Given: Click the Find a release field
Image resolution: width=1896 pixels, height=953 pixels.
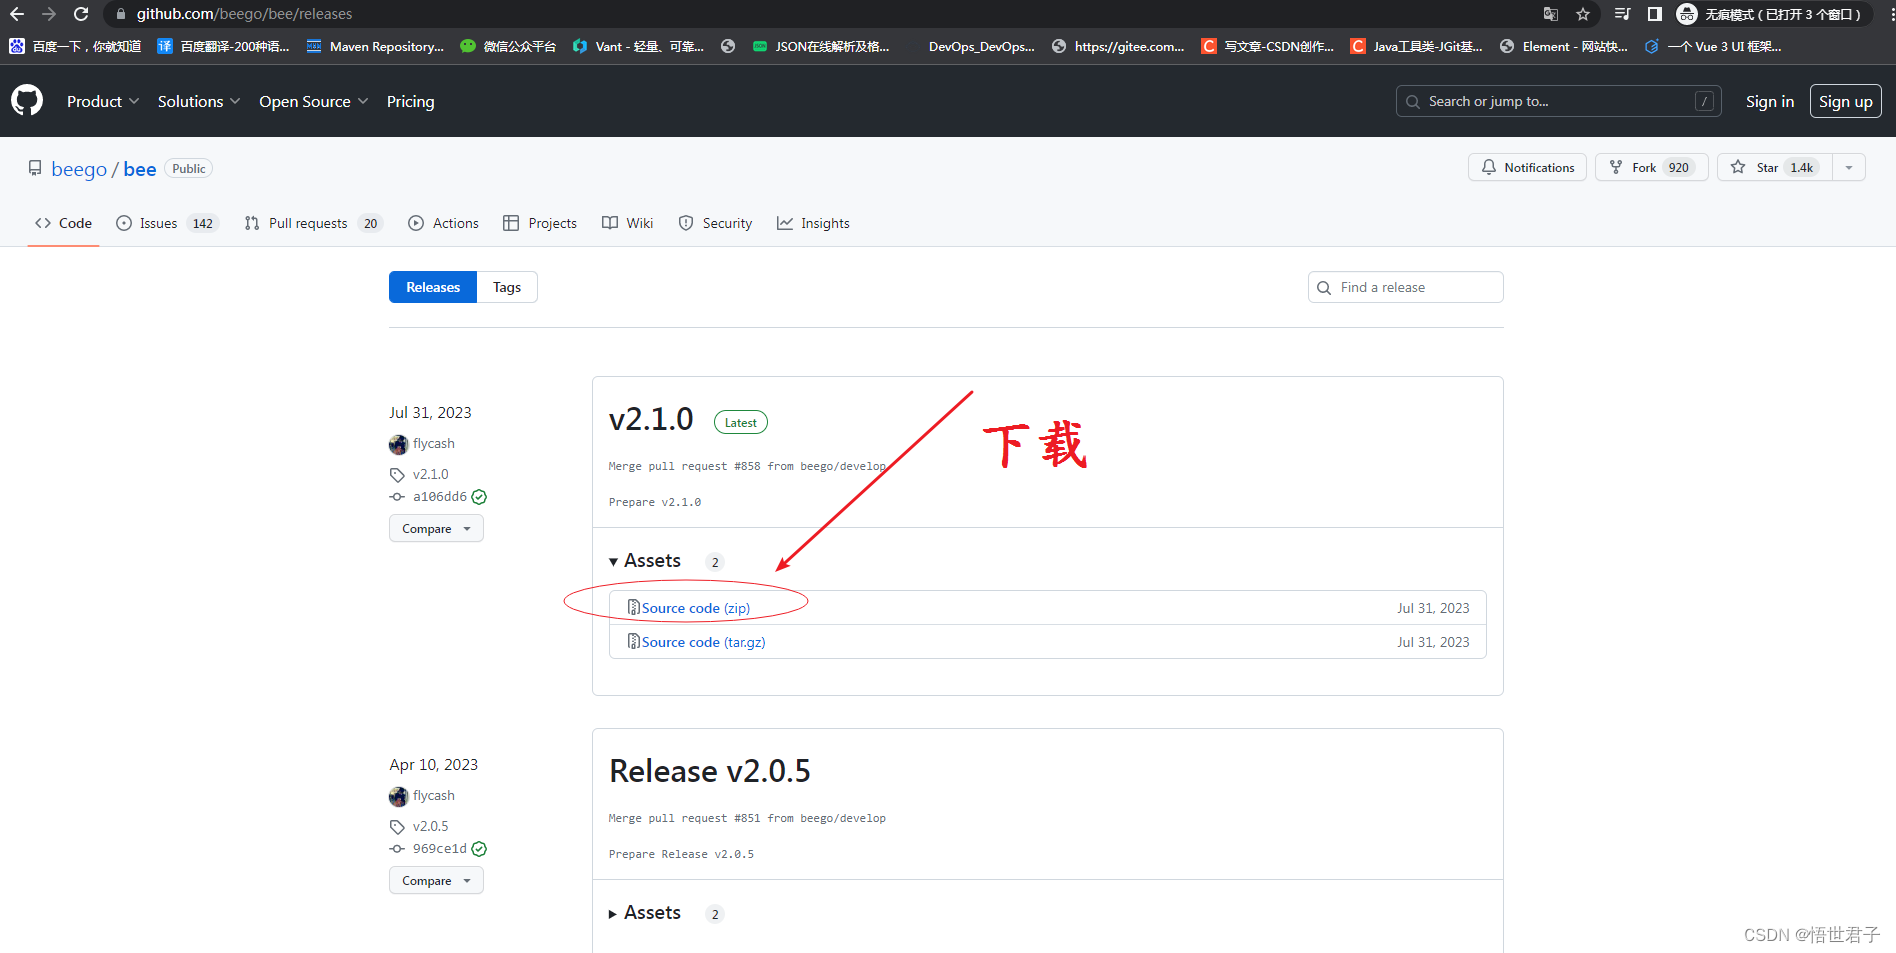Looking at the screenshot, I should coord(1405,287).
